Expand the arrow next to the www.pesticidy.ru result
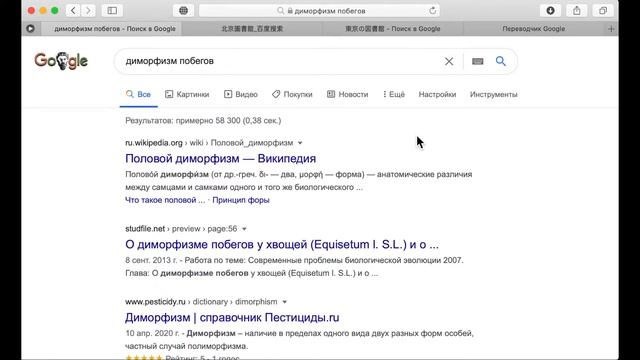The width and height of the screenshot is (640, 360). (x=284, y=302)
